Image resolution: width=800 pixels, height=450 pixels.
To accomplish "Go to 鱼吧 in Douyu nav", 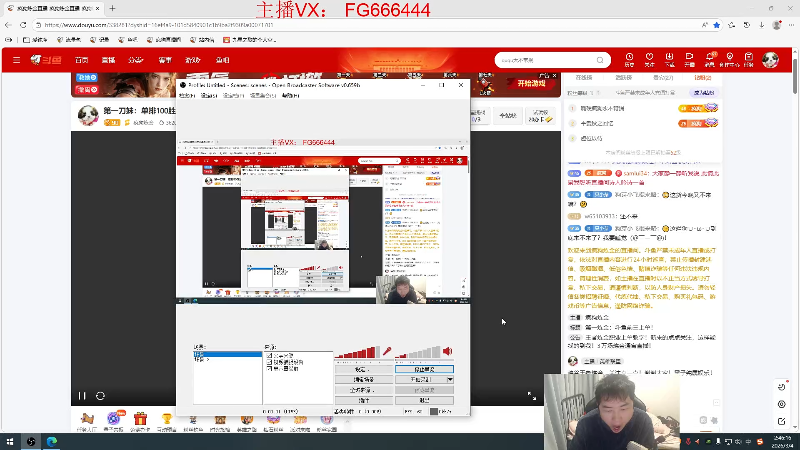I will pyautogui.click(x=222, y=60).
